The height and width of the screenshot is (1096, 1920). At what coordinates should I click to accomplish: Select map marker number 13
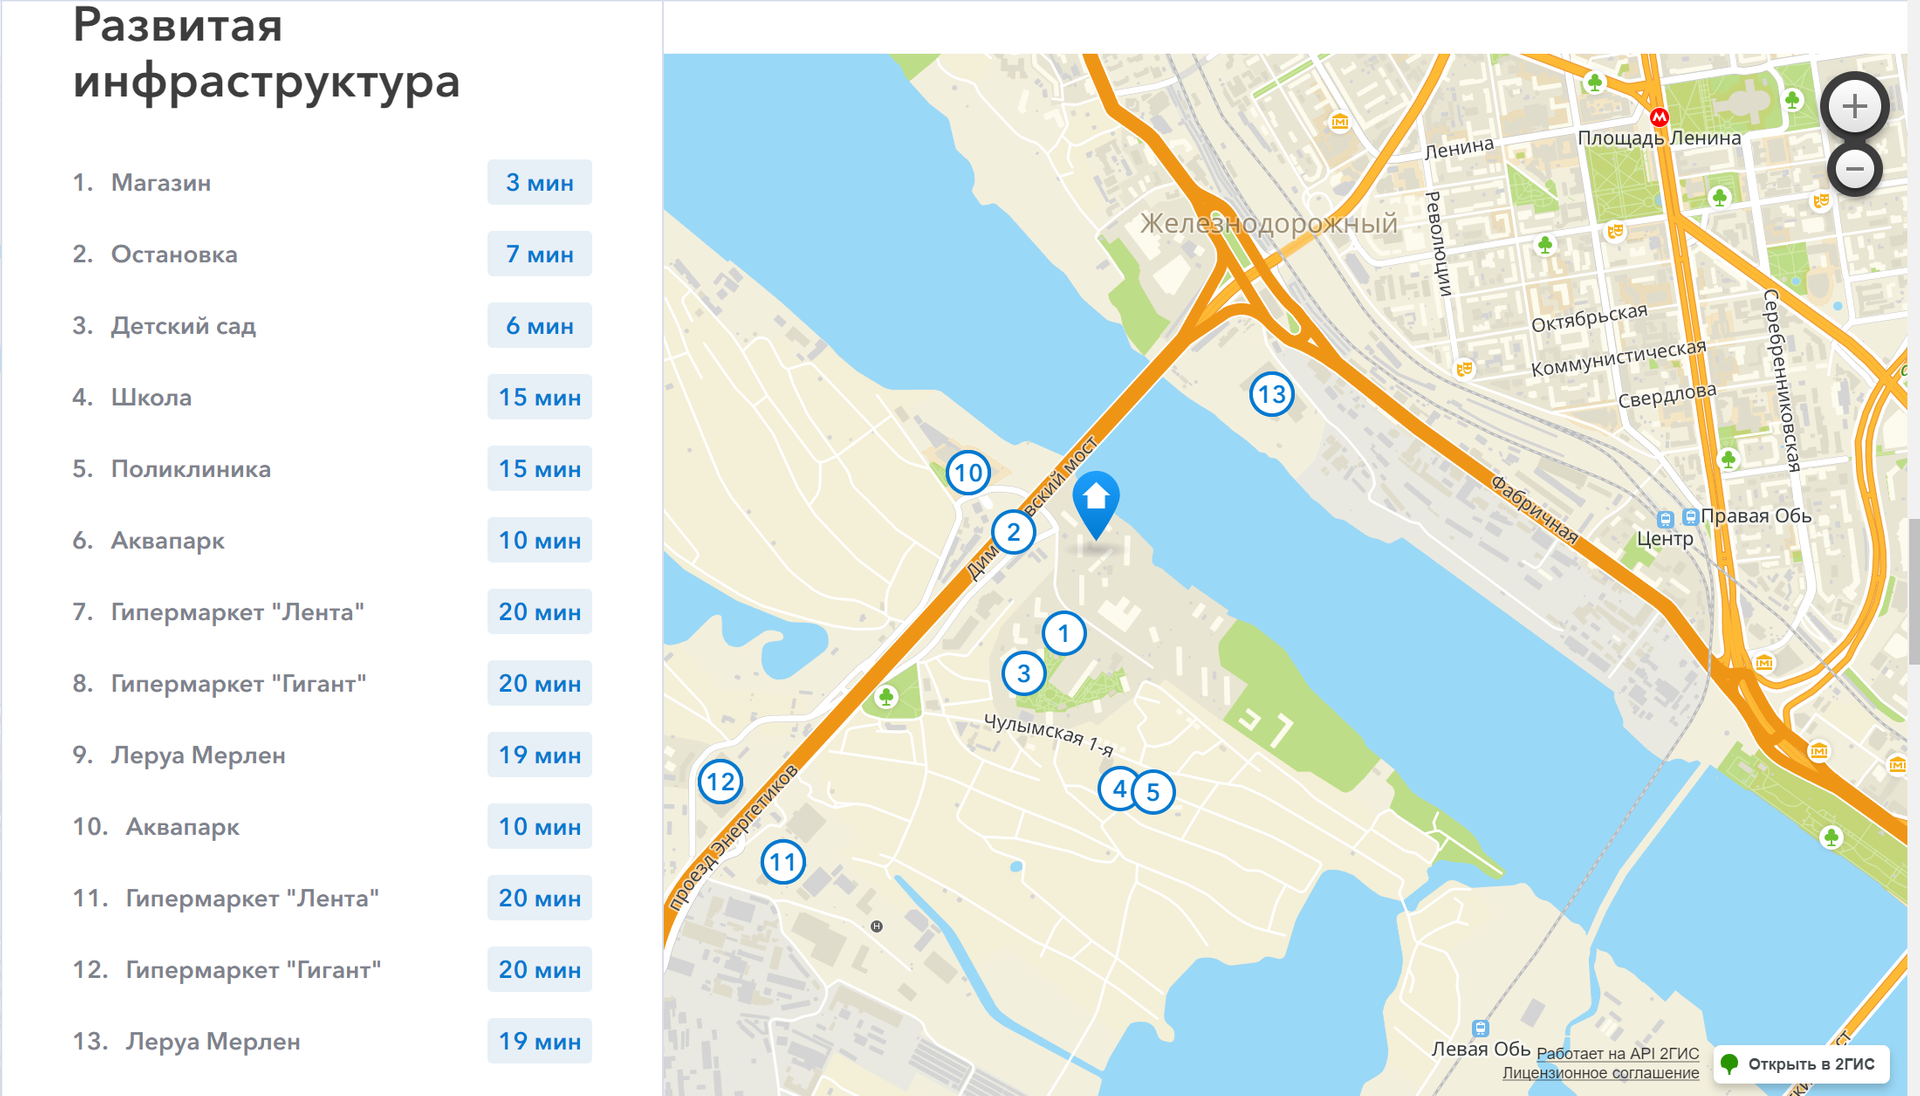click(1271, 394)
